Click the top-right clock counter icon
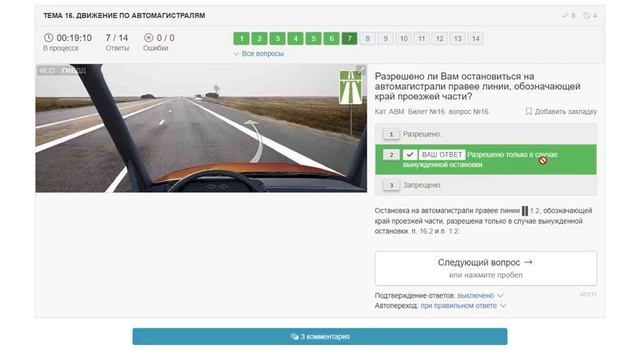 tap(587, 16)
